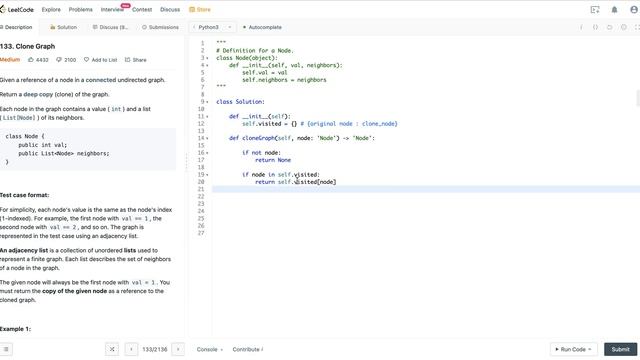
Task: Open the Problems menu
Action: [x=80, y=9]
